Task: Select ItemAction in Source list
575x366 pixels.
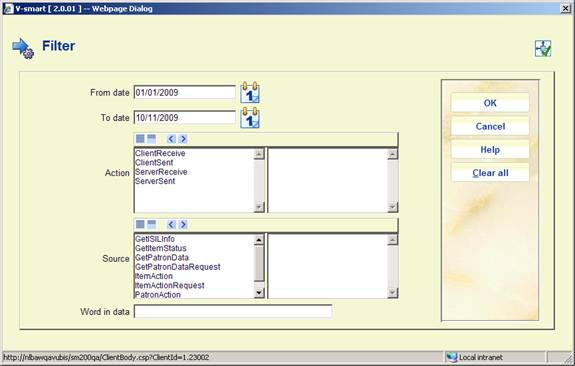Action: tap(154, 276)
